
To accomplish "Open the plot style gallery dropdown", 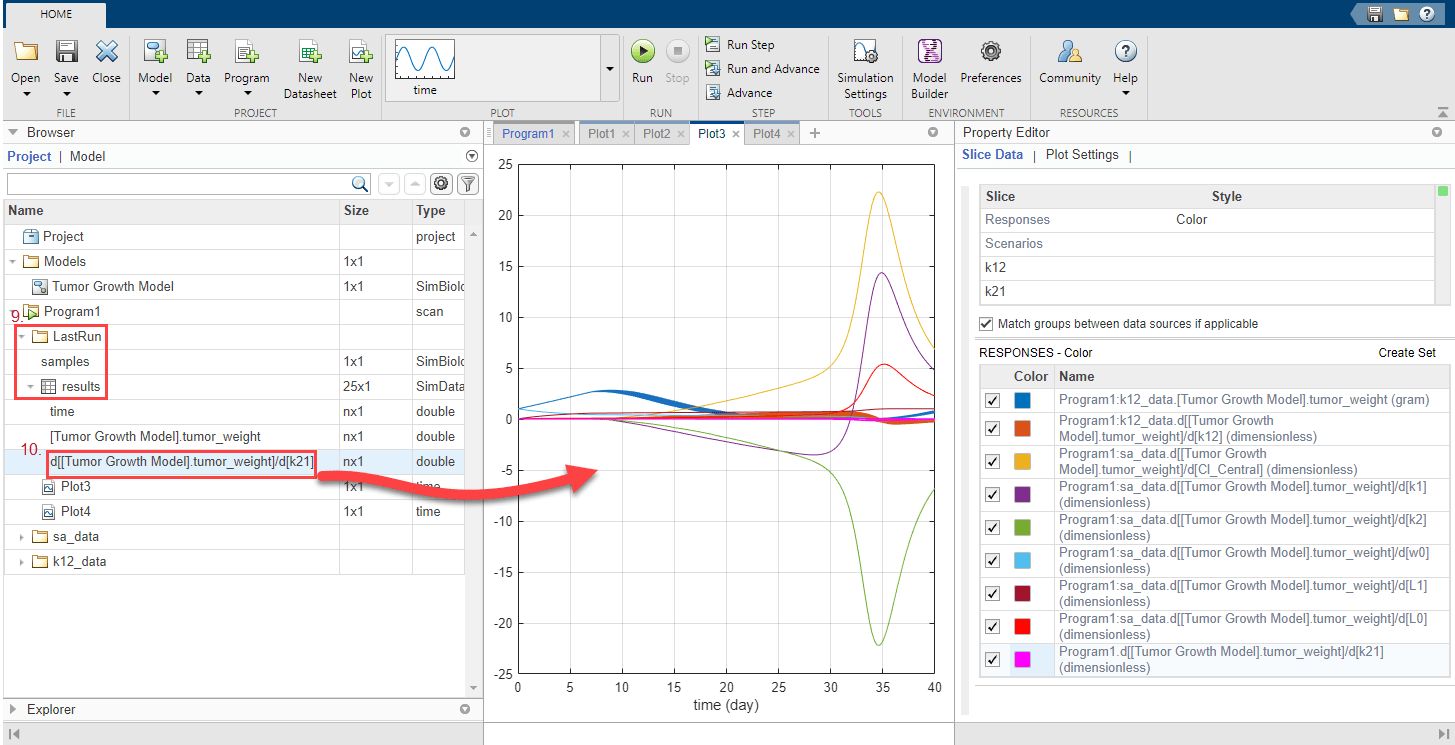I will (609, 68).
